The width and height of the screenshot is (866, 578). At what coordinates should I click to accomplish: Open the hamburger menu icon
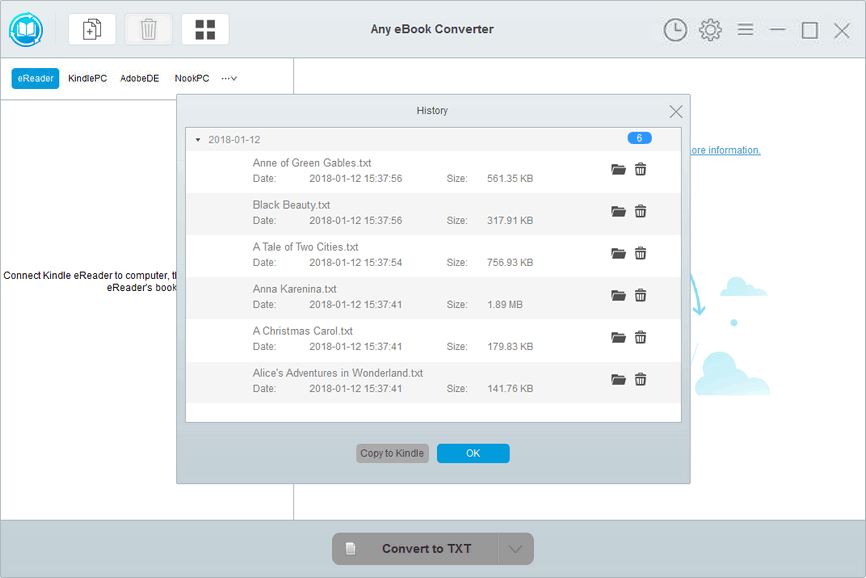[x=746, y=29]
